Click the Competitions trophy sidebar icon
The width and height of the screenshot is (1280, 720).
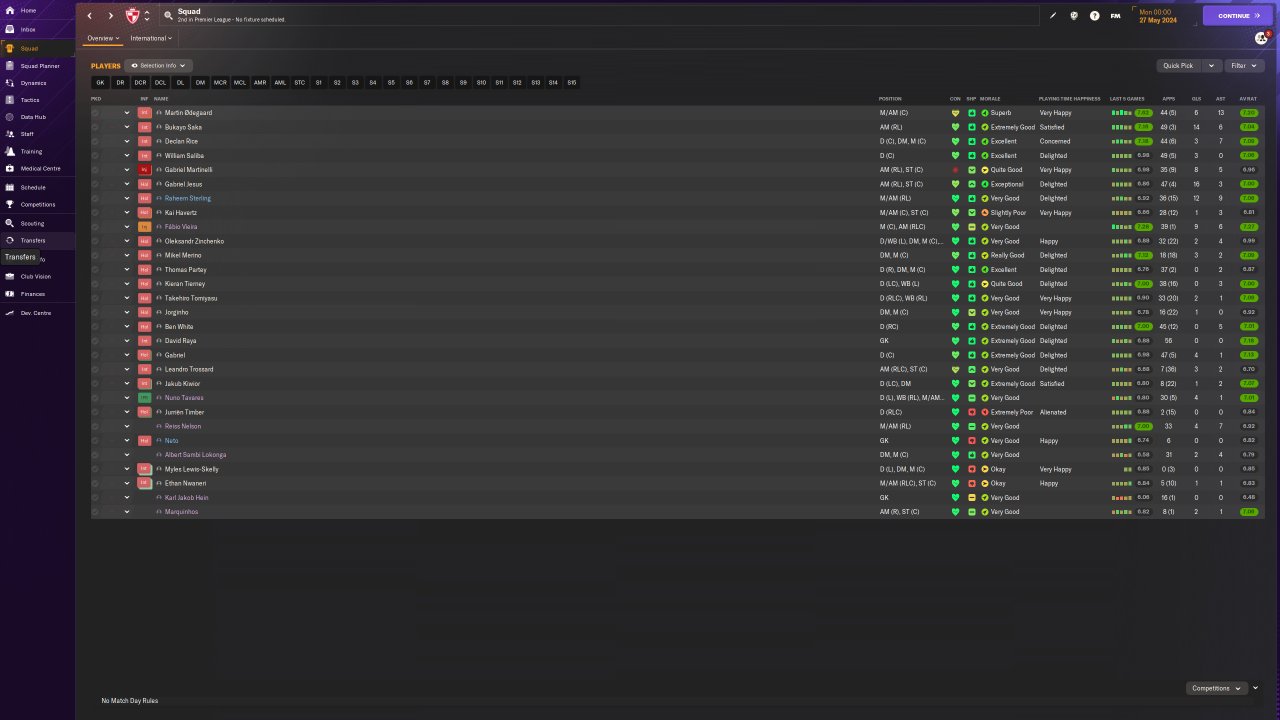9,204
